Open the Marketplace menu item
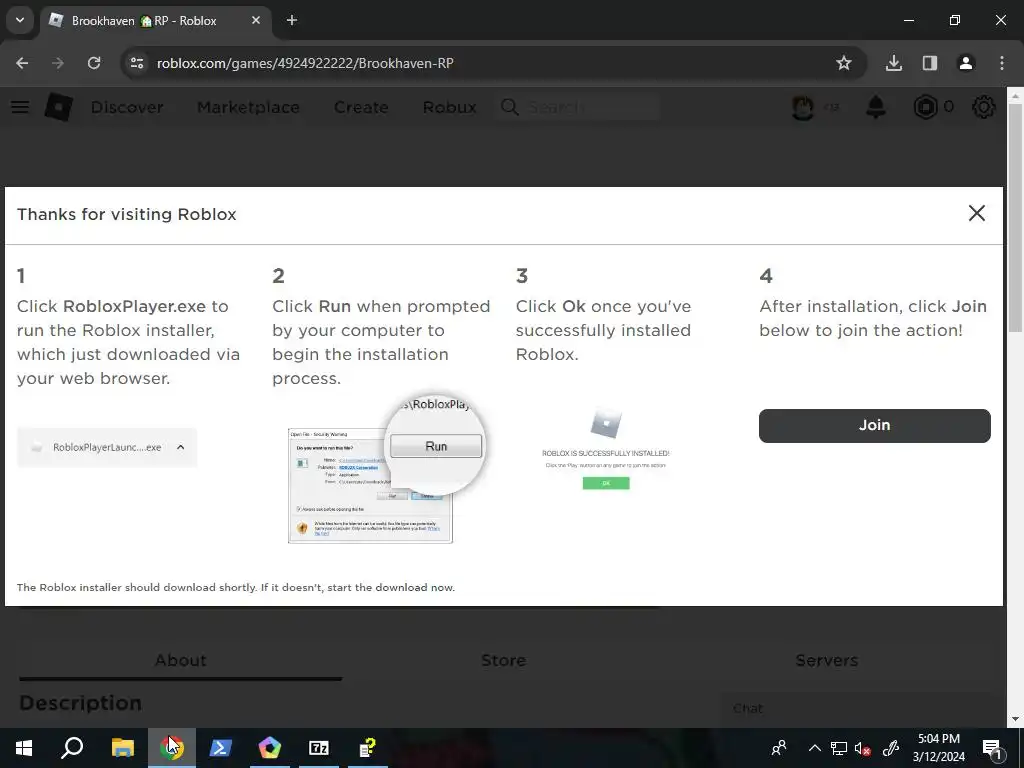The image size is (1024, 768). click(x=249, y=107)
